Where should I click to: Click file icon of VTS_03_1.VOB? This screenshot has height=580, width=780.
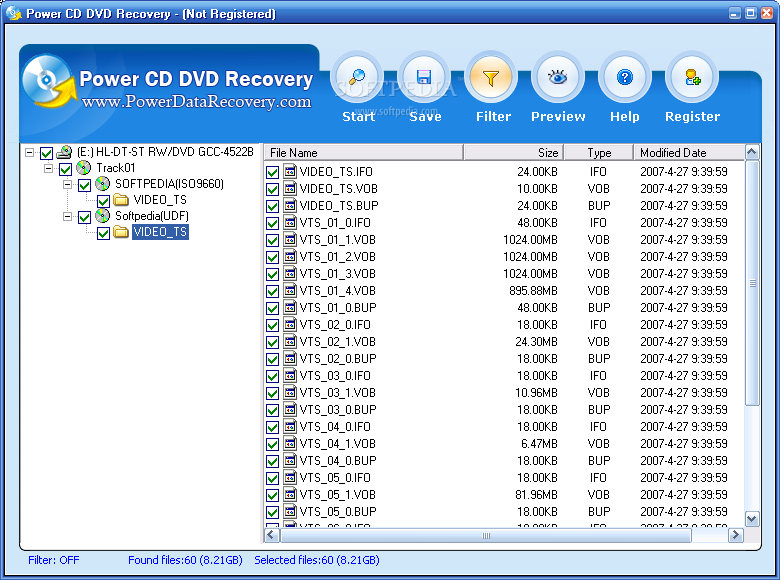290,392
